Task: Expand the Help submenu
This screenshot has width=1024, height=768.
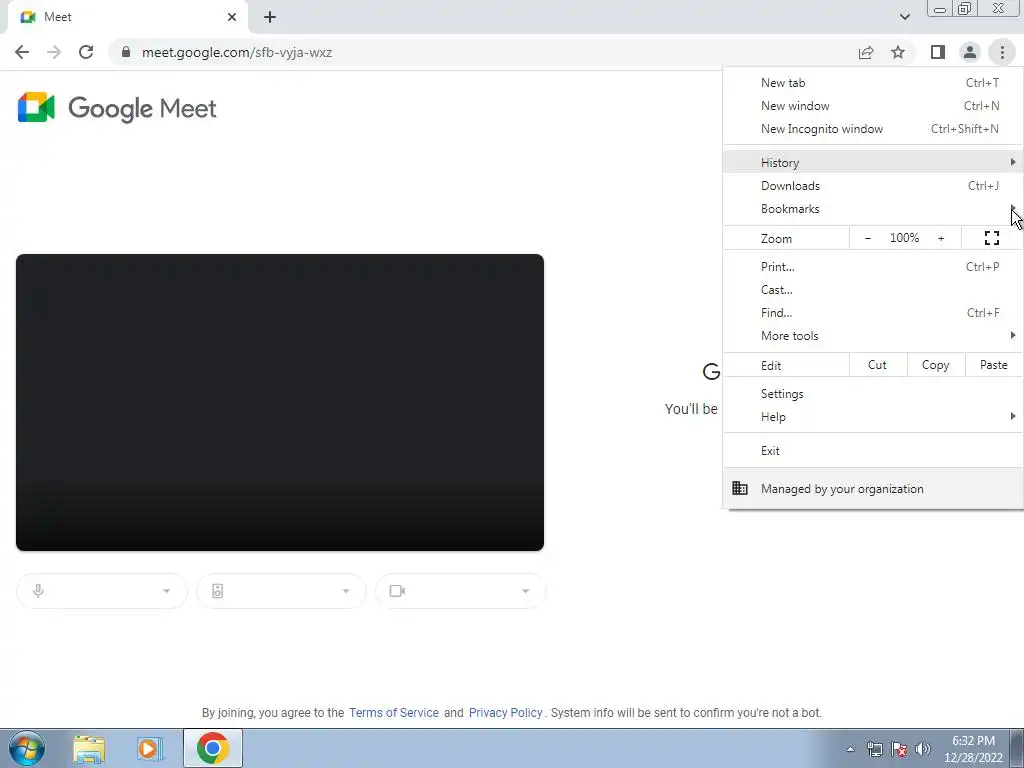Action: click(x=872, y=417)
